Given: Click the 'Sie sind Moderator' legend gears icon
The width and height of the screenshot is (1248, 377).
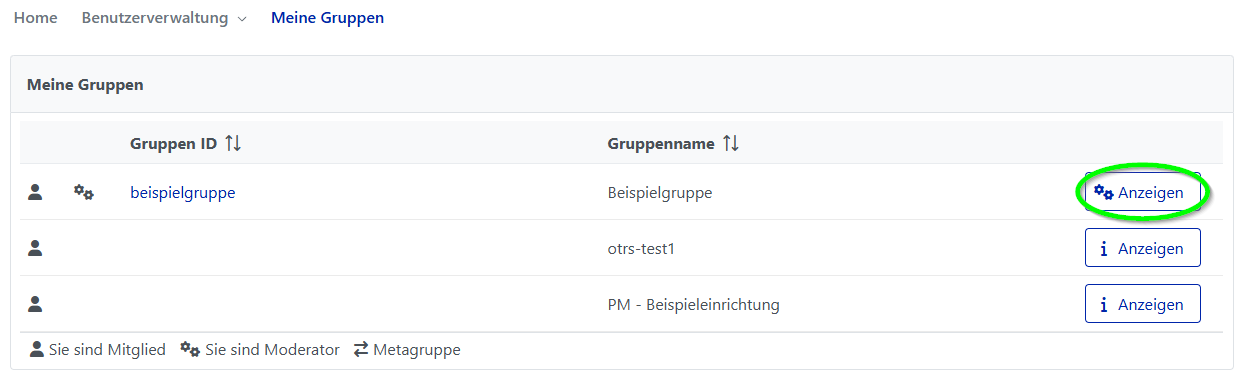Looking at the screenshot, I should (x=190, y=350).
